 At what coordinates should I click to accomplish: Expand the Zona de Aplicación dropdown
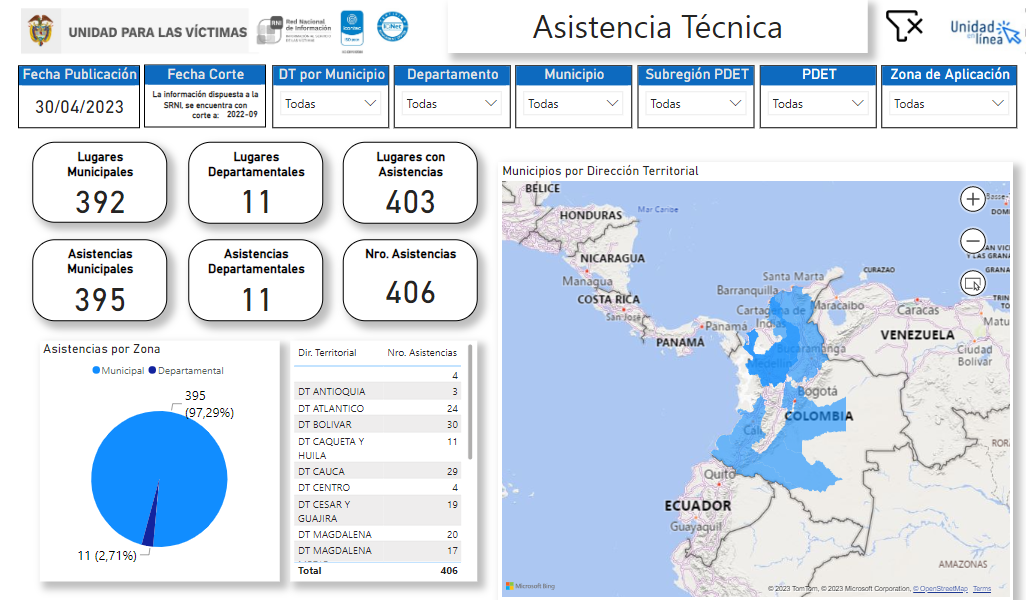[949, 103]
